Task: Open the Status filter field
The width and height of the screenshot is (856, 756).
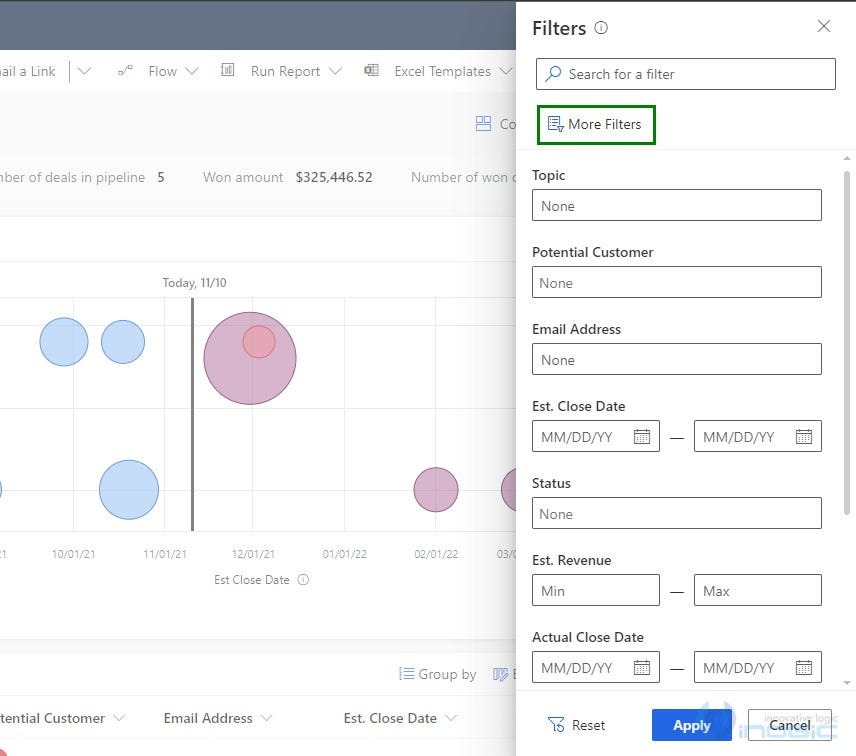Action: pyautogui.click(x=676, y=513)
